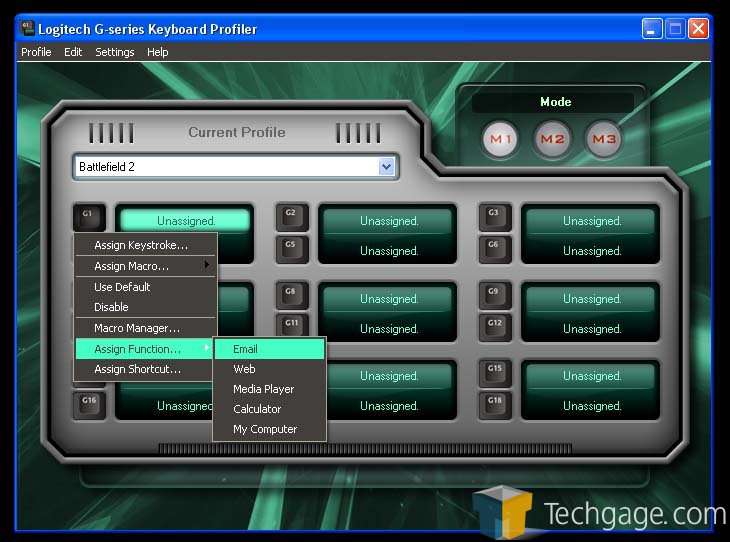Select Web function in submenu

(270, 369)
